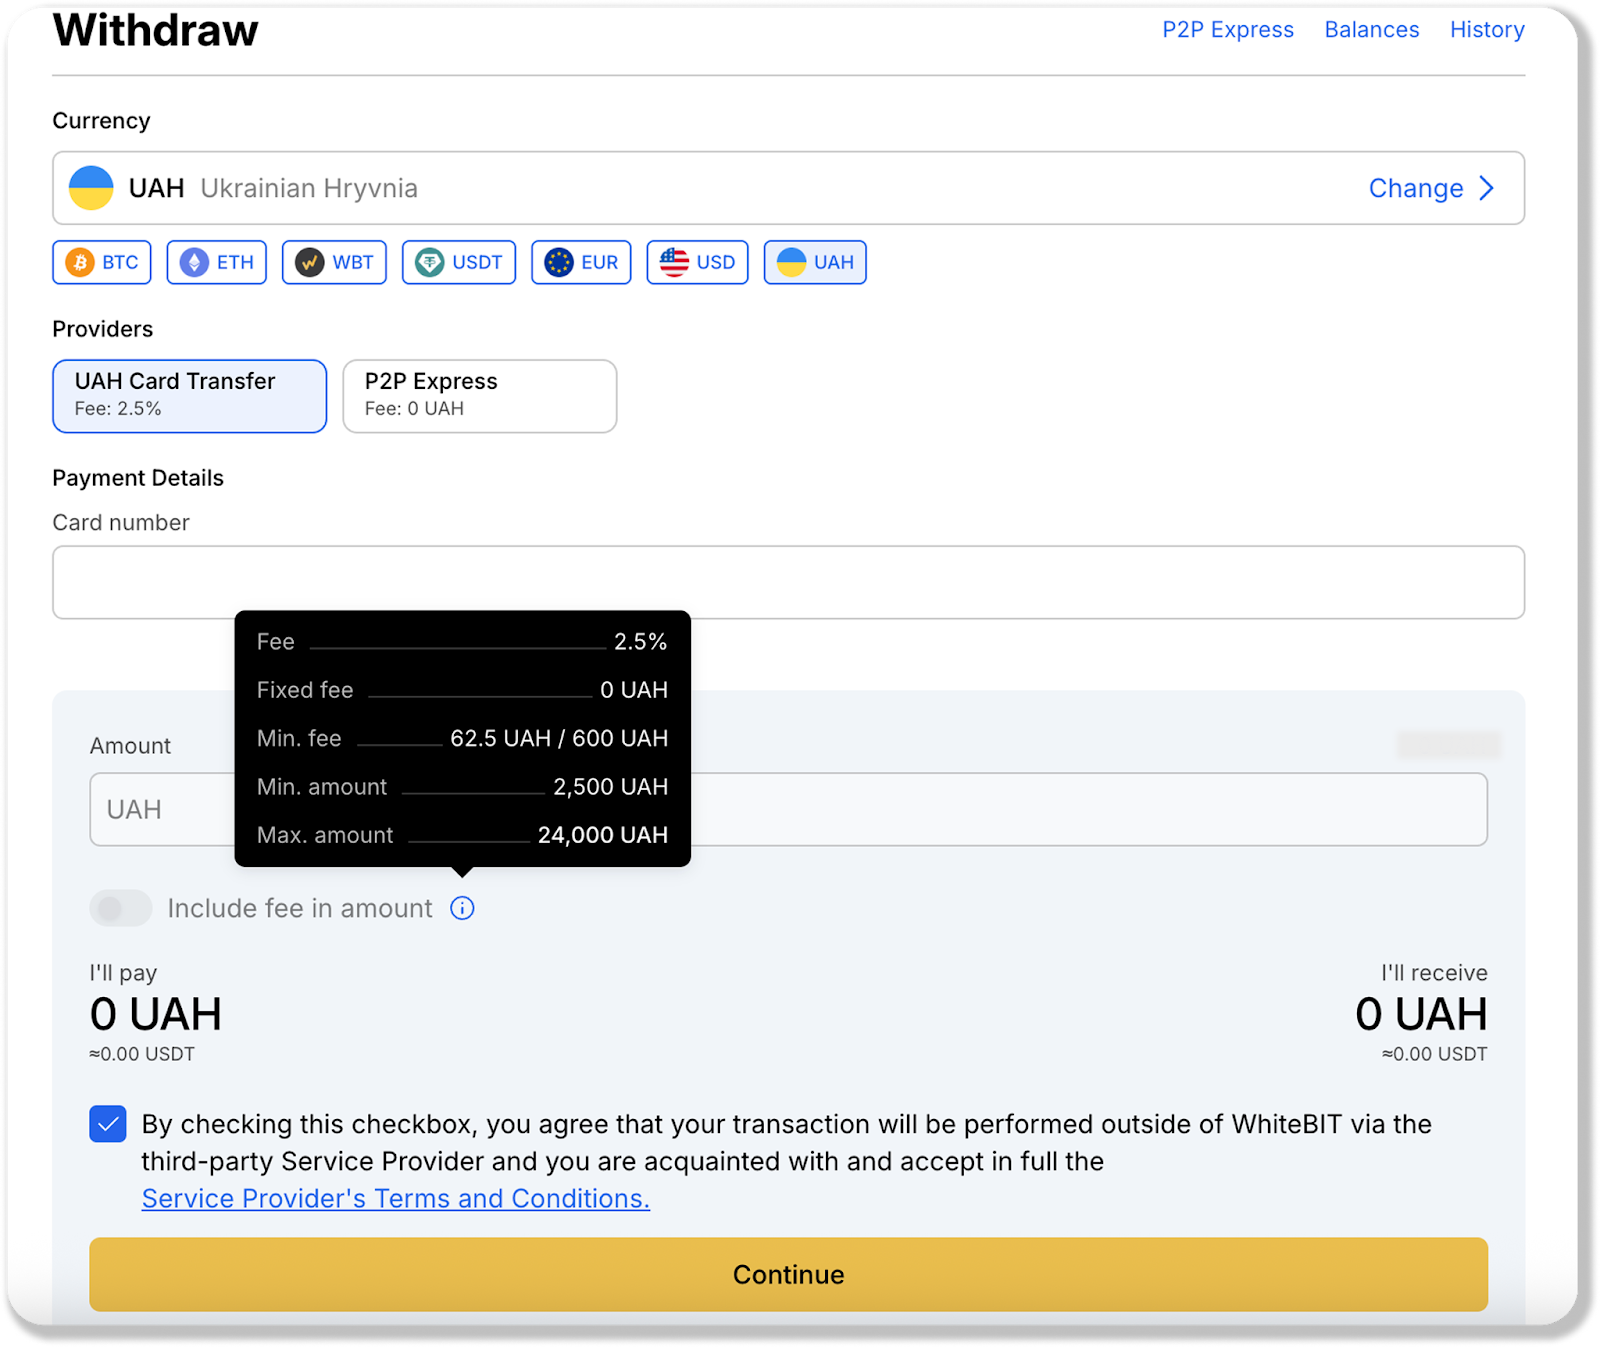Viewport: 1600px width, 1347px height.
Task: Select the BTC currency chip
Action: pos(102,262)
